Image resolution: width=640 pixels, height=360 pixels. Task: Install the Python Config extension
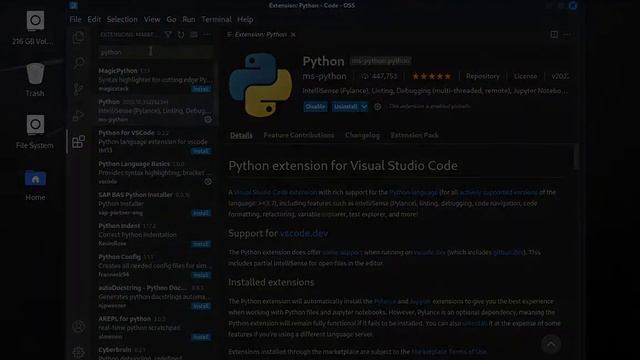coord(201,275)
